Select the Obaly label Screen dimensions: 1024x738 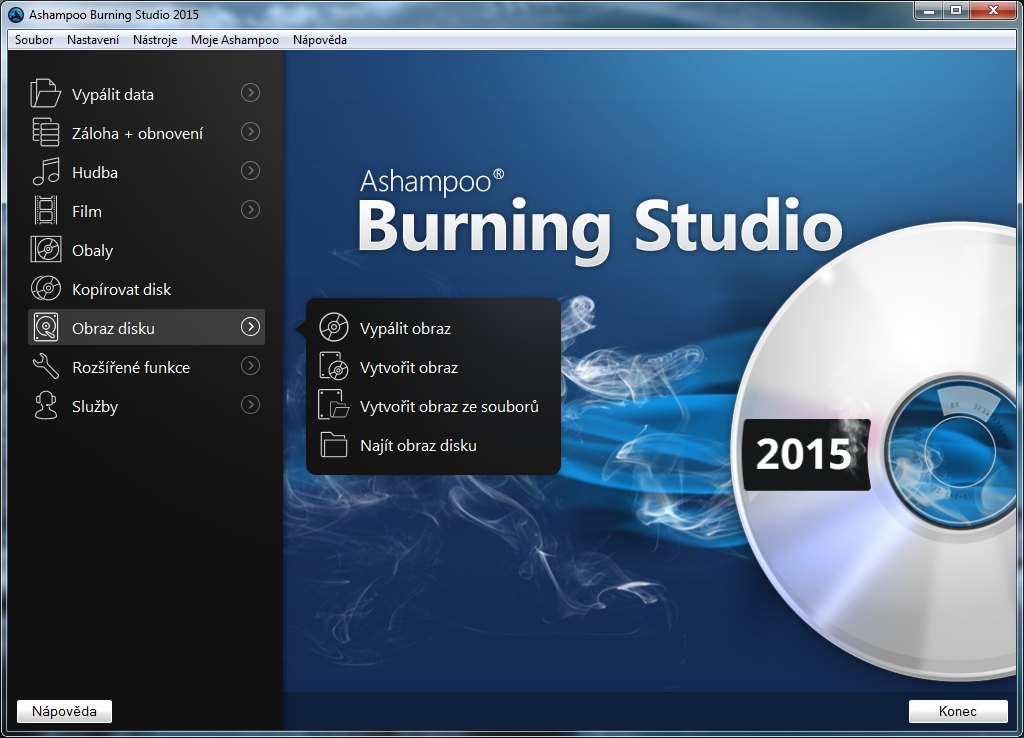coord(92,251)
